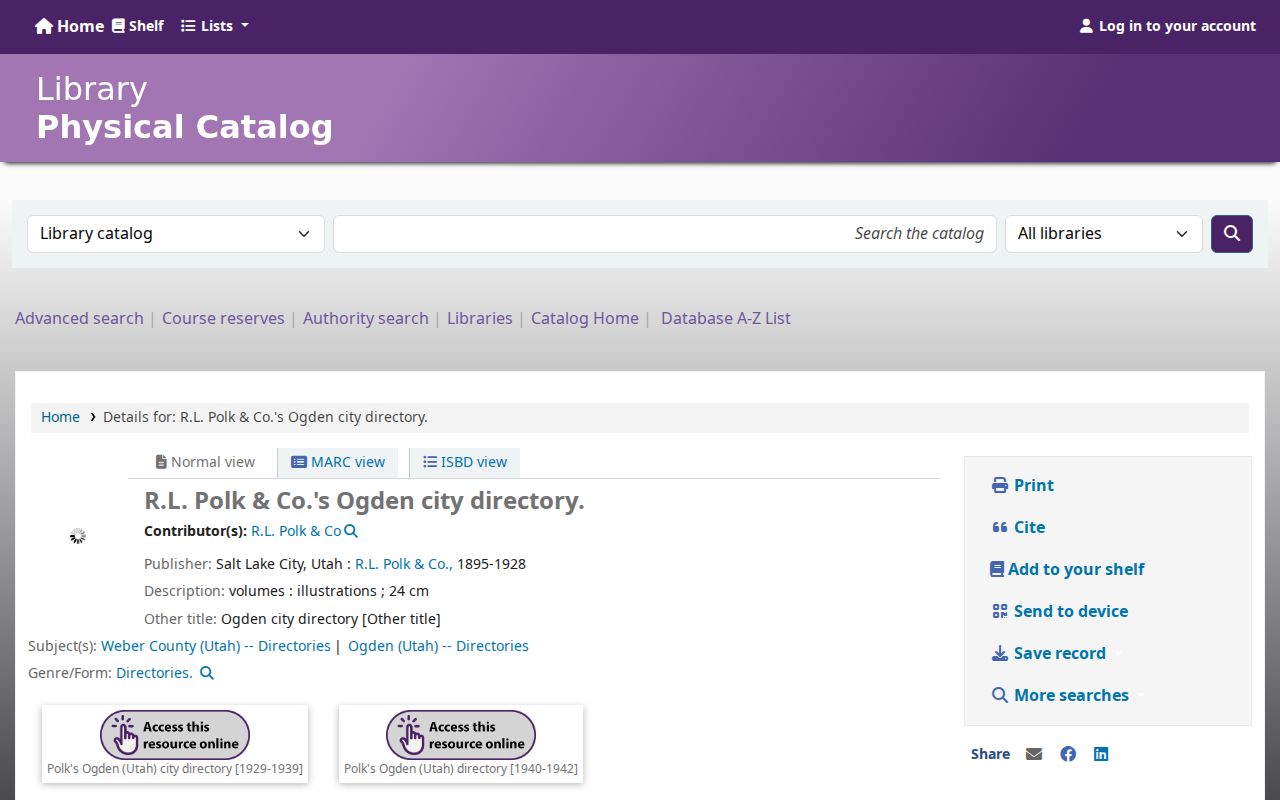Access online resource for 1929-1939 directory
Viewport: 1280px width, 800px height.
pos(175,735)
